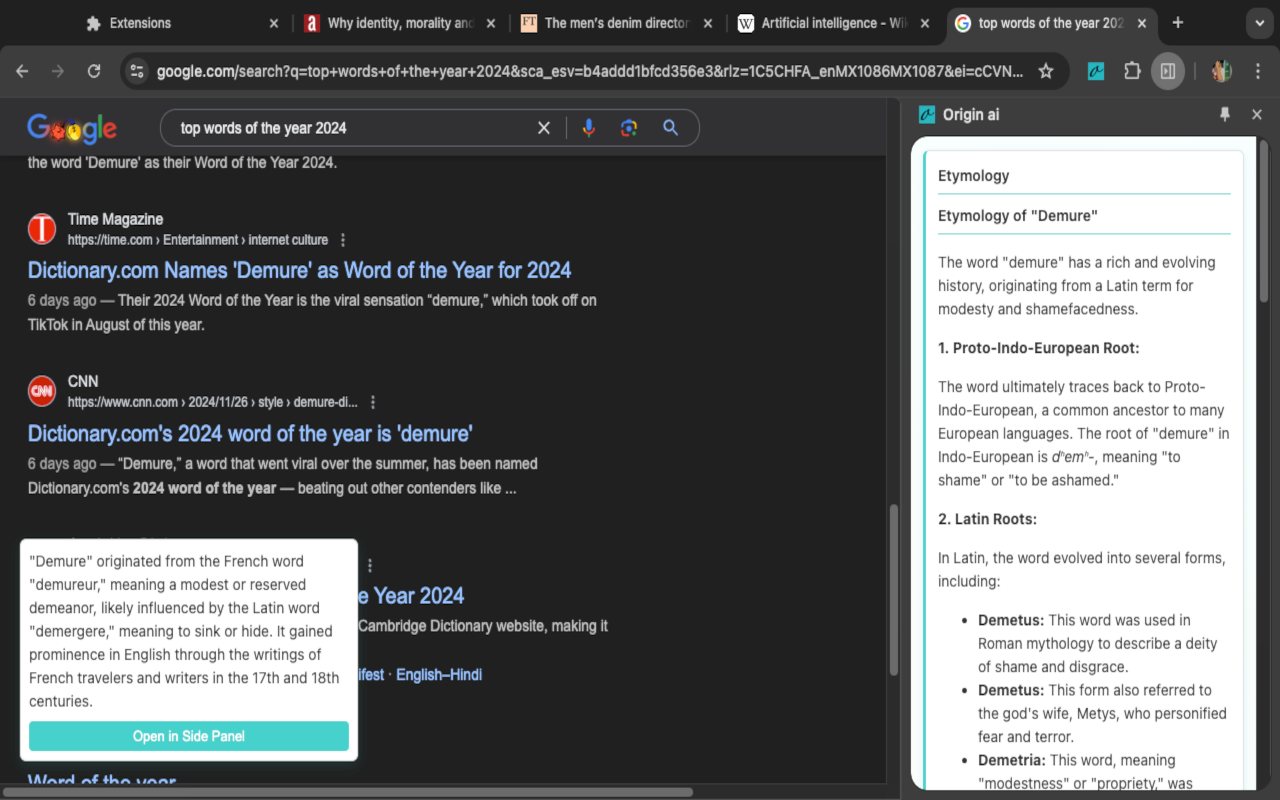The width and height of the screenshot is (1280, 800).
Task: Open the English–Hindi sitelink
Action: [439, 675]
